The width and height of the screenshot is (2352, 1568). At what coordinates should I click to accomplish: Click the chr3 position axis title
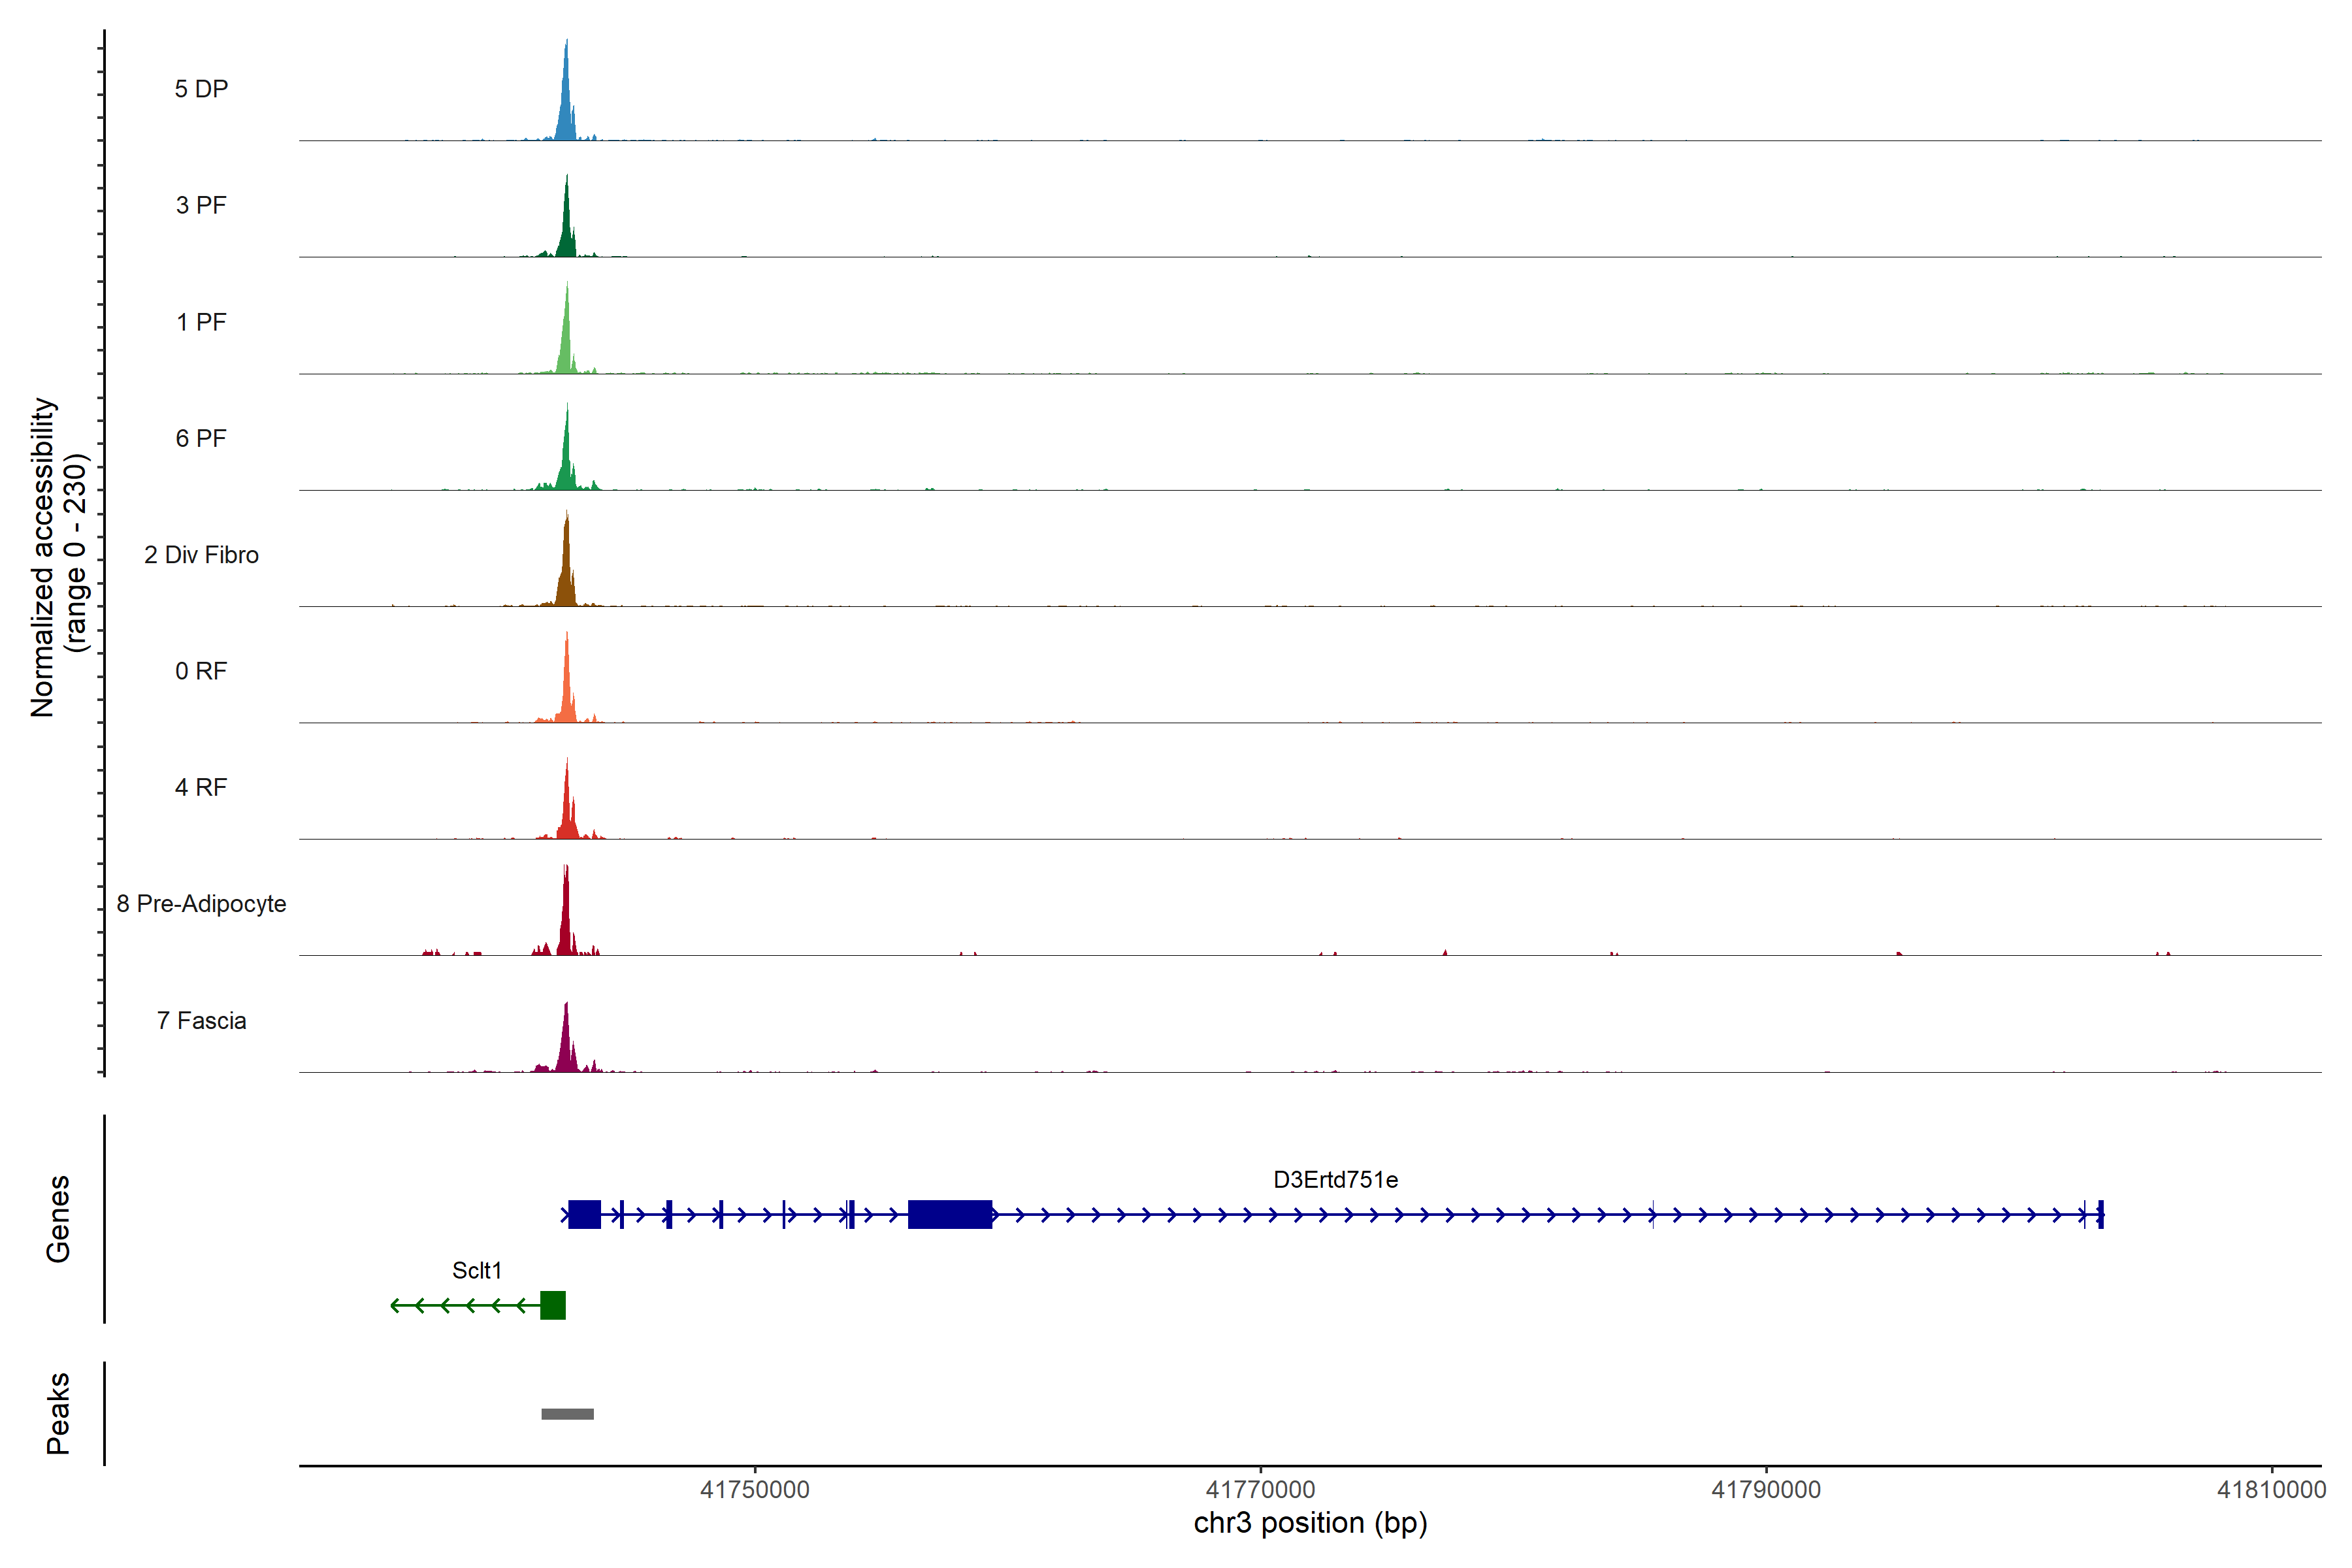tap(1310, 1523)
